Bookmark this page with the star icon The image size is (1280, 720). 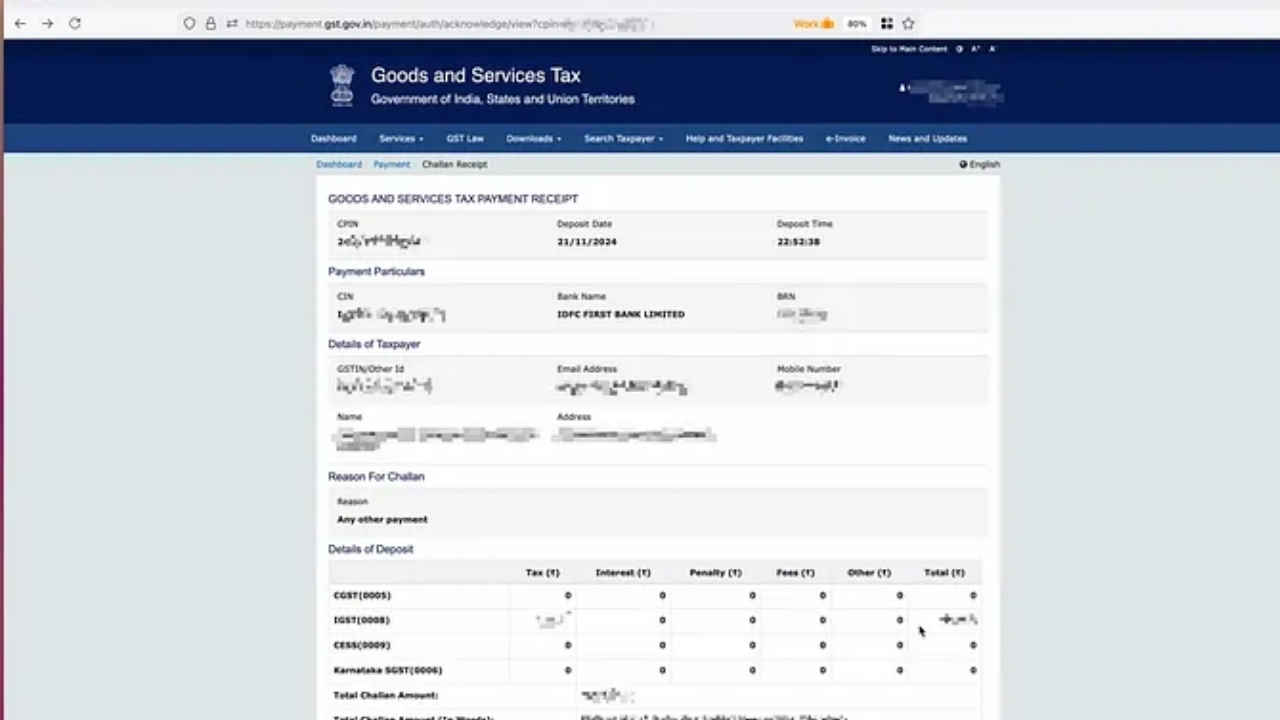(908, 23)
